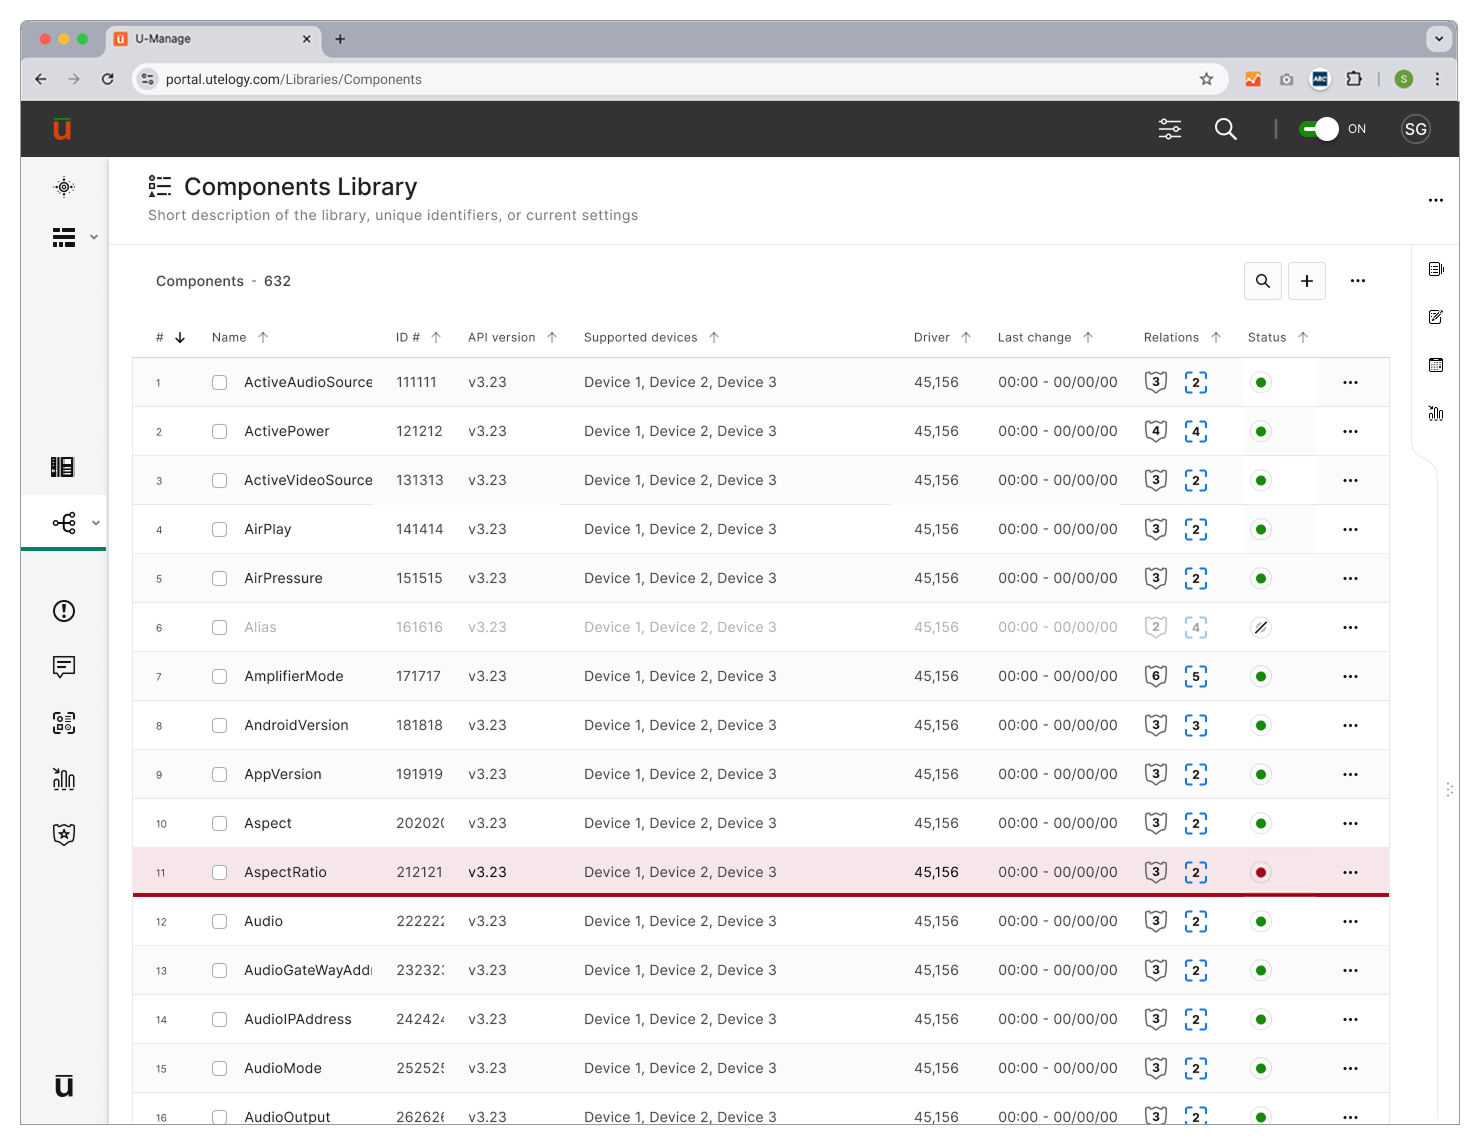
Task: Toggle the ON switch in header
Action: (x=1319, y=129)
